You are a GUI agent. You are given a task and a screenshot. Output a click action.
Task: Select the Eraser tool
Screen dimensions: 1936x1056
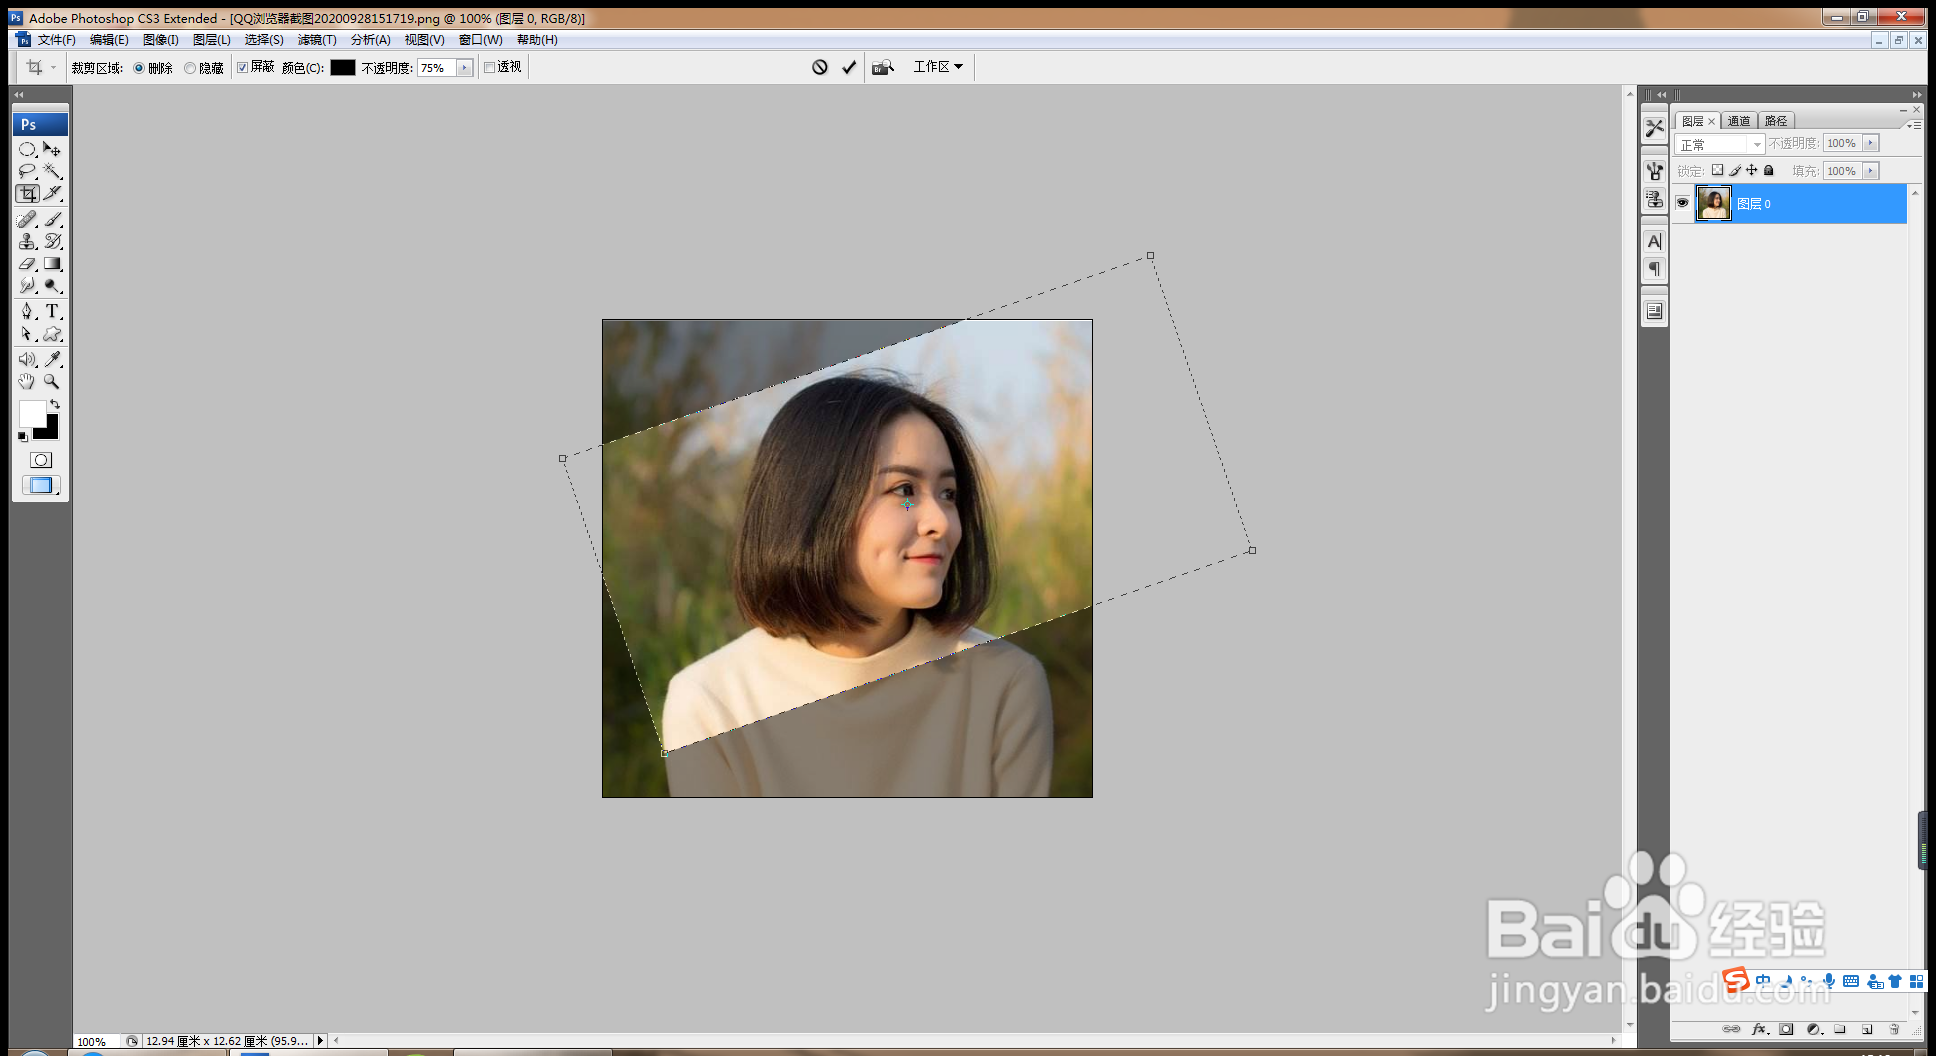[27, 263]
